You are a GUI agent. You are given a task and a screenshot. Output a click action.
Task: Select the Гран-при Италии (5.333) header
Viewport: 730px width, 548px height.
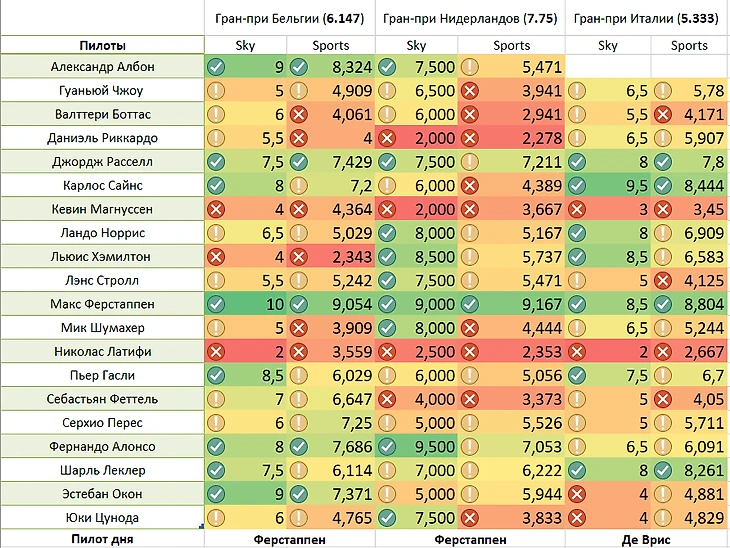coord(646,18)
